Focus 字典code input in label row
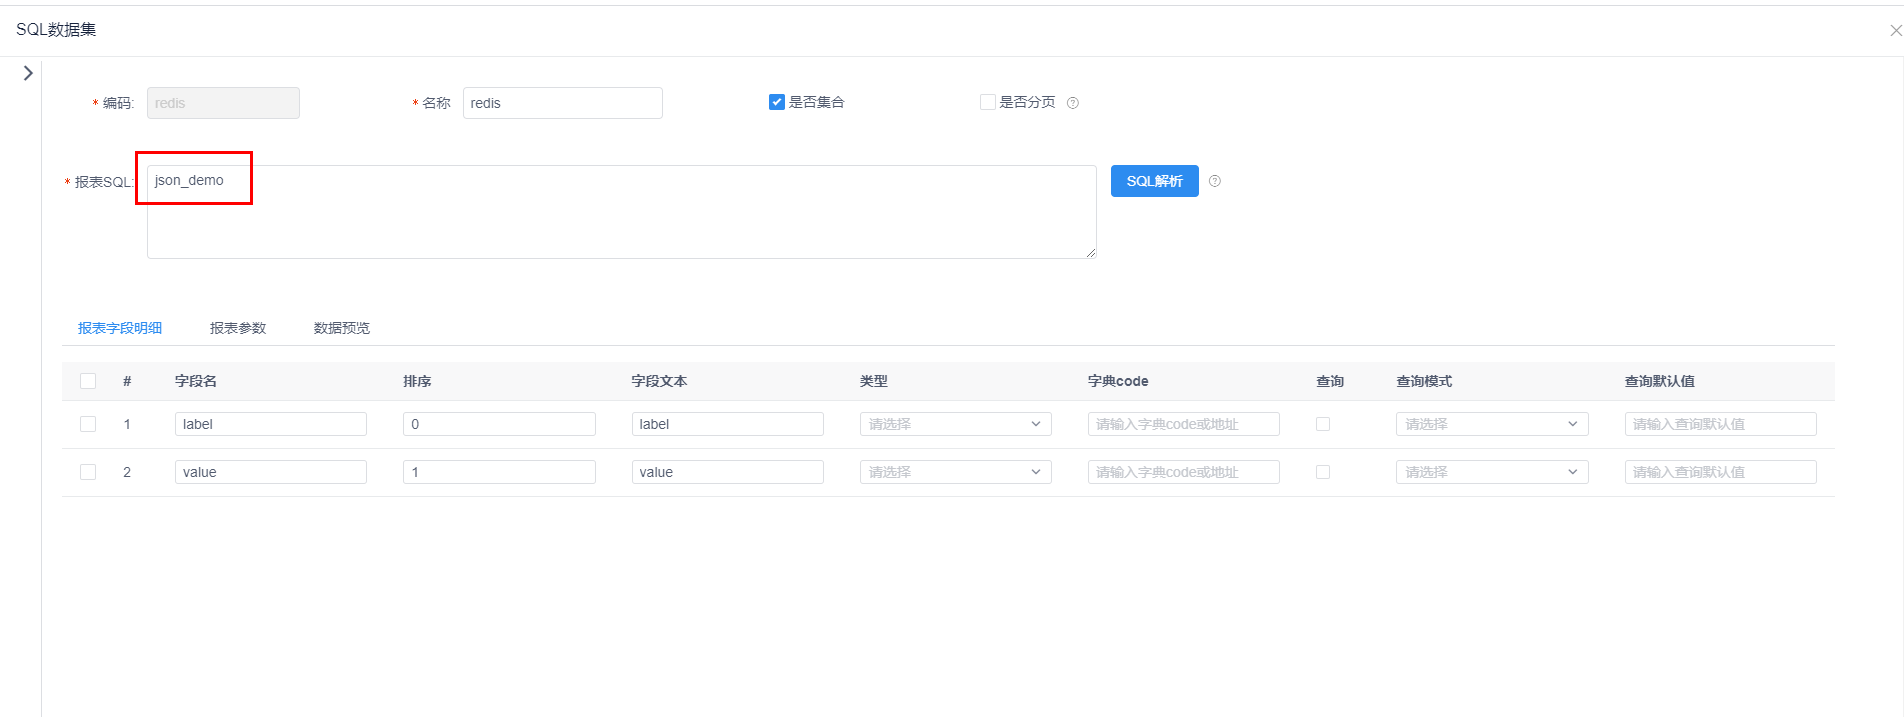The width and height of the screenshot is (1904, 717). click(x=1184, y=424)
